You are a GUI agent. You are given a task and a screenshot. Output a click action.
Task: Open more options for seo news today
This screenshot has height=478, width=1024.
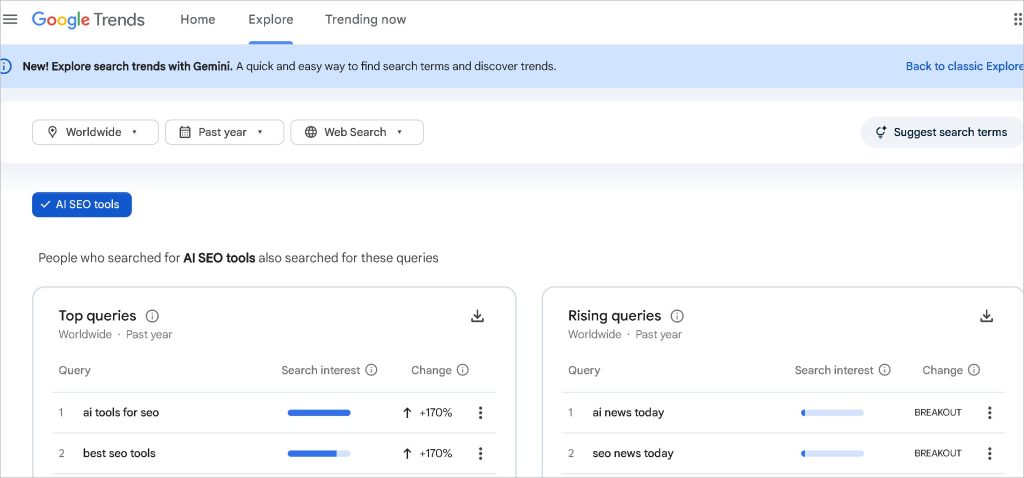click(989, 453)
